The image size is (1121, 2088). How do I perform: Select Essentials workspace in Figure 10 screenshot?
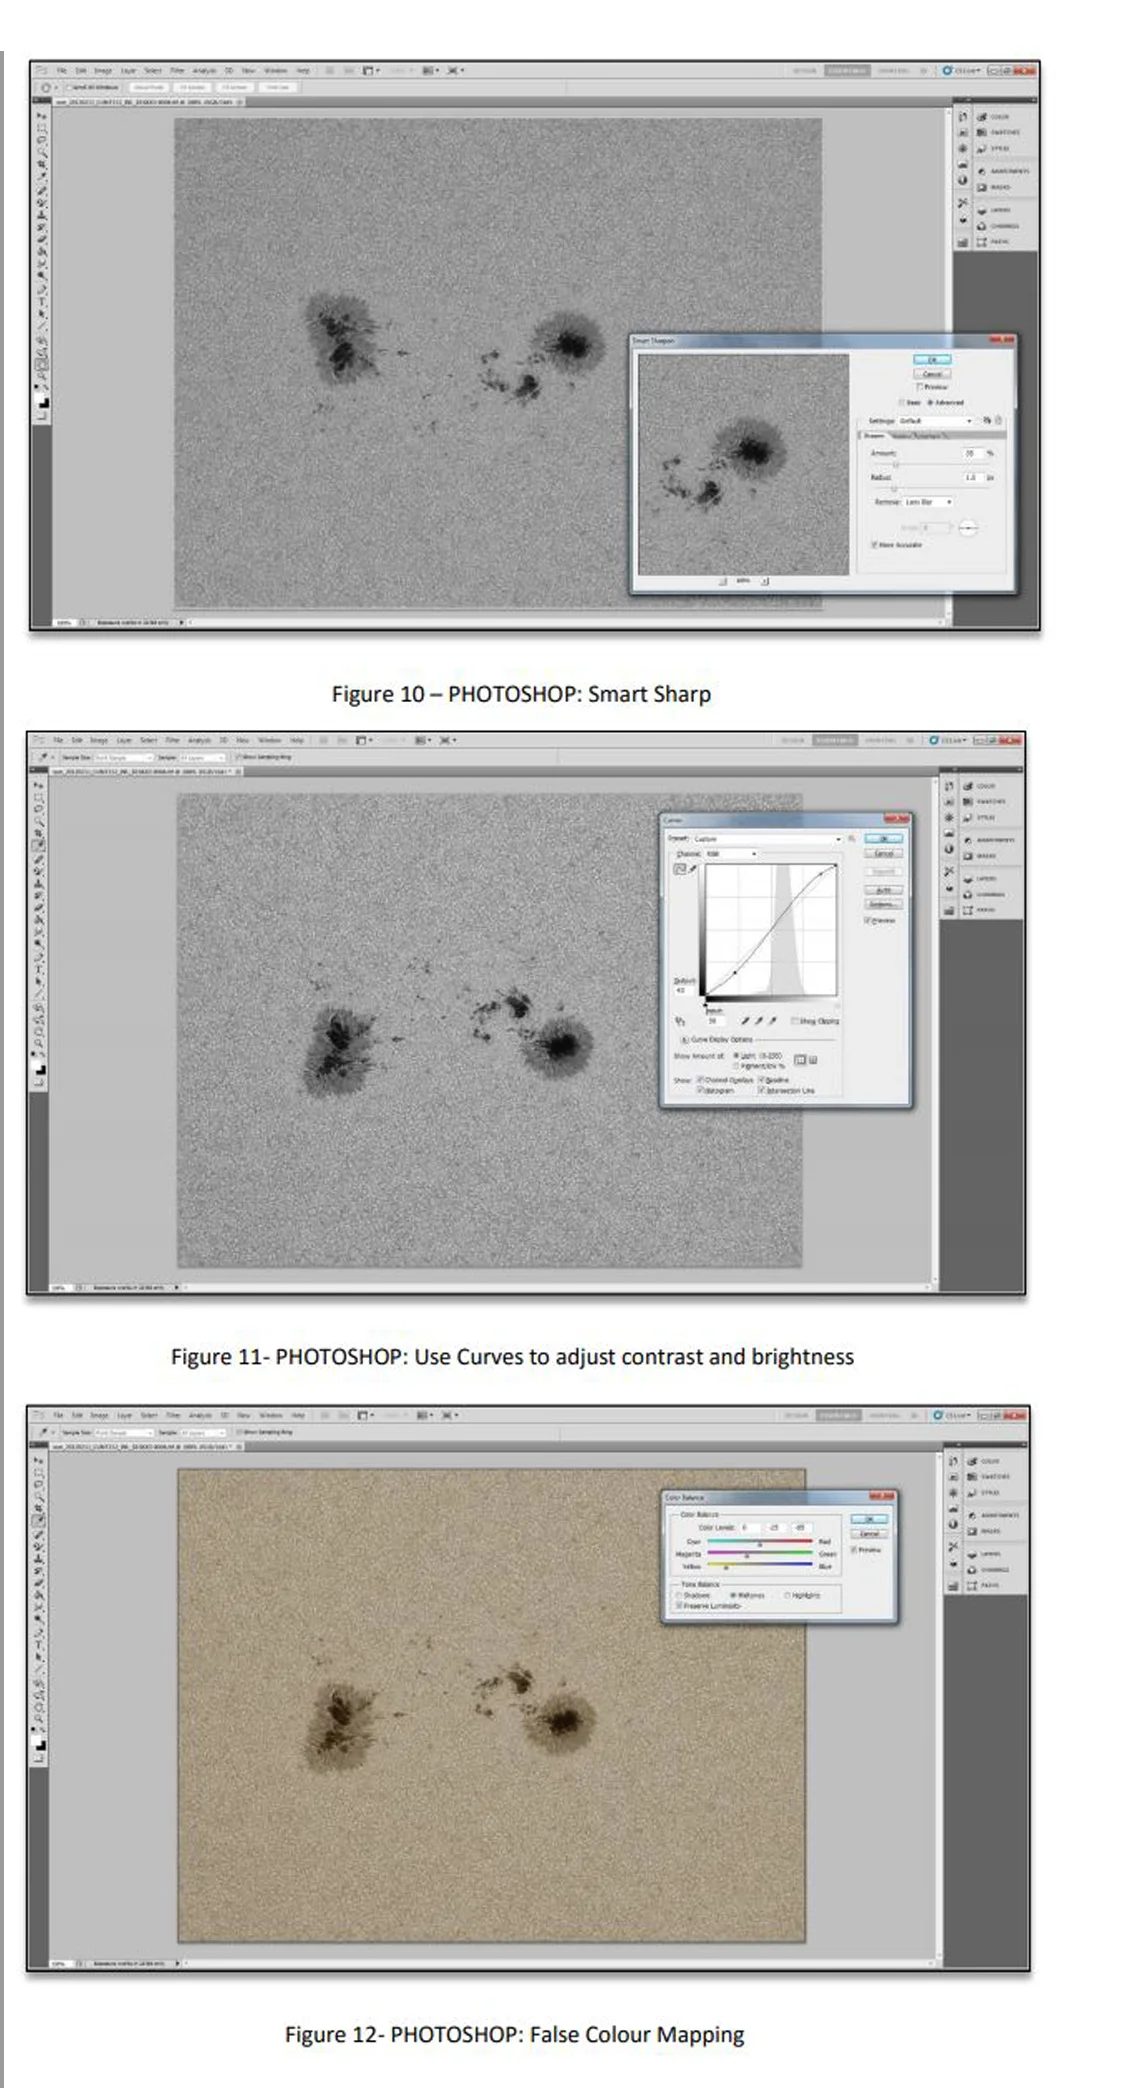click(x=847, y=71)
